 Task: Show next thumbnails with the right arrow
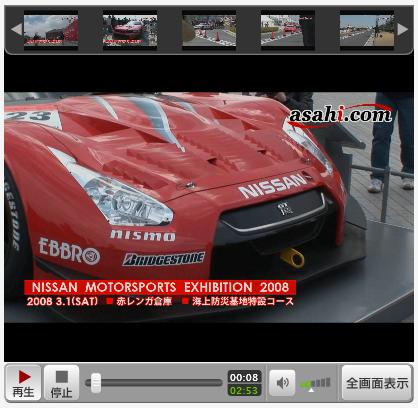(x=402, y=29)
